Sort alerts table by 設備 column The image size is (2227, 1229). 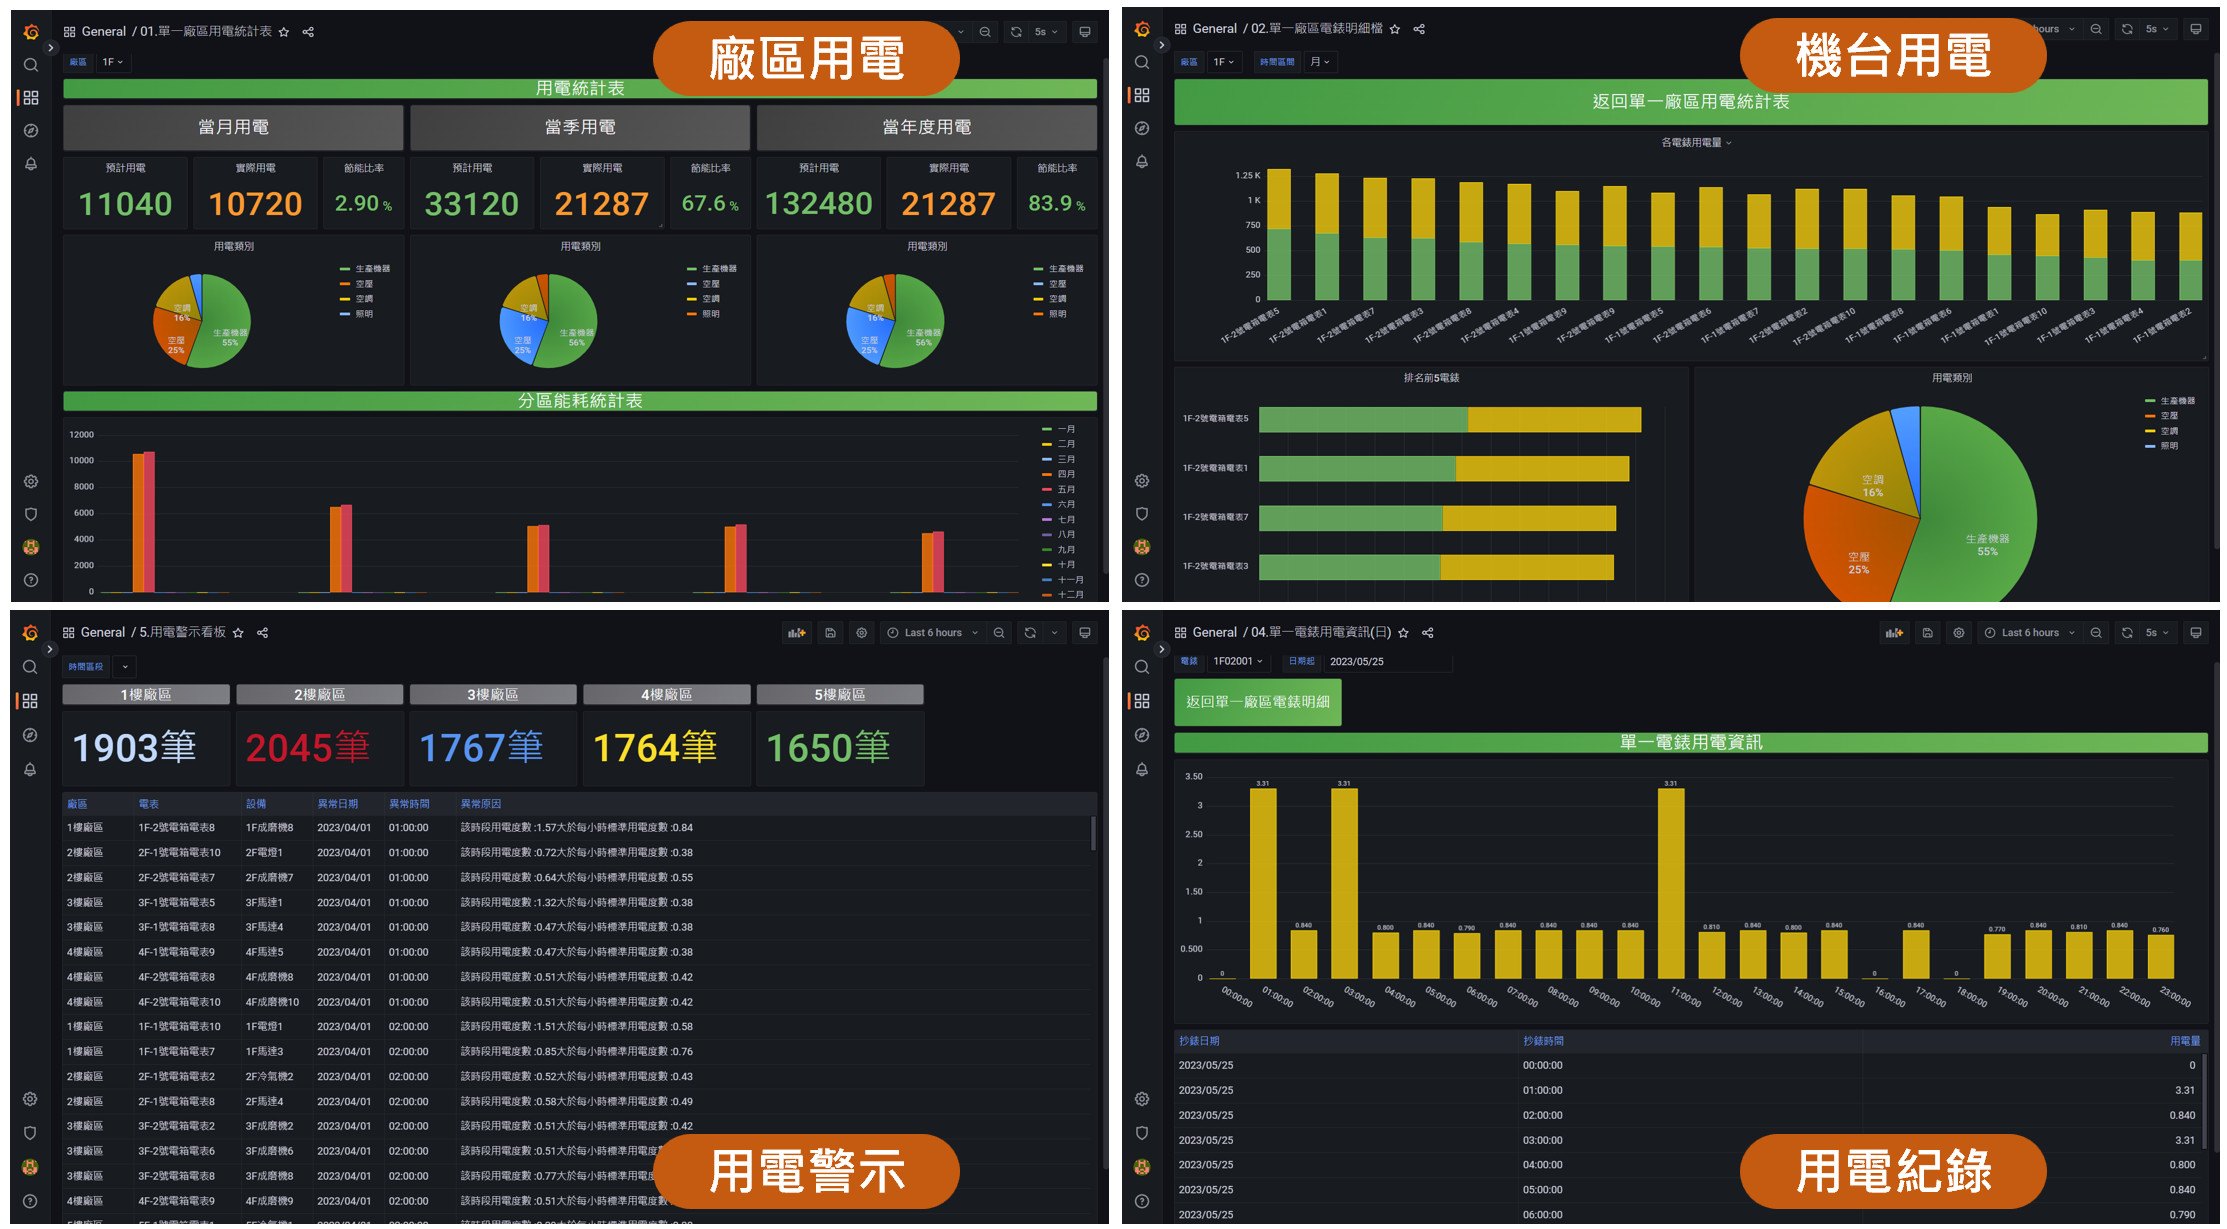pos(257,804)
